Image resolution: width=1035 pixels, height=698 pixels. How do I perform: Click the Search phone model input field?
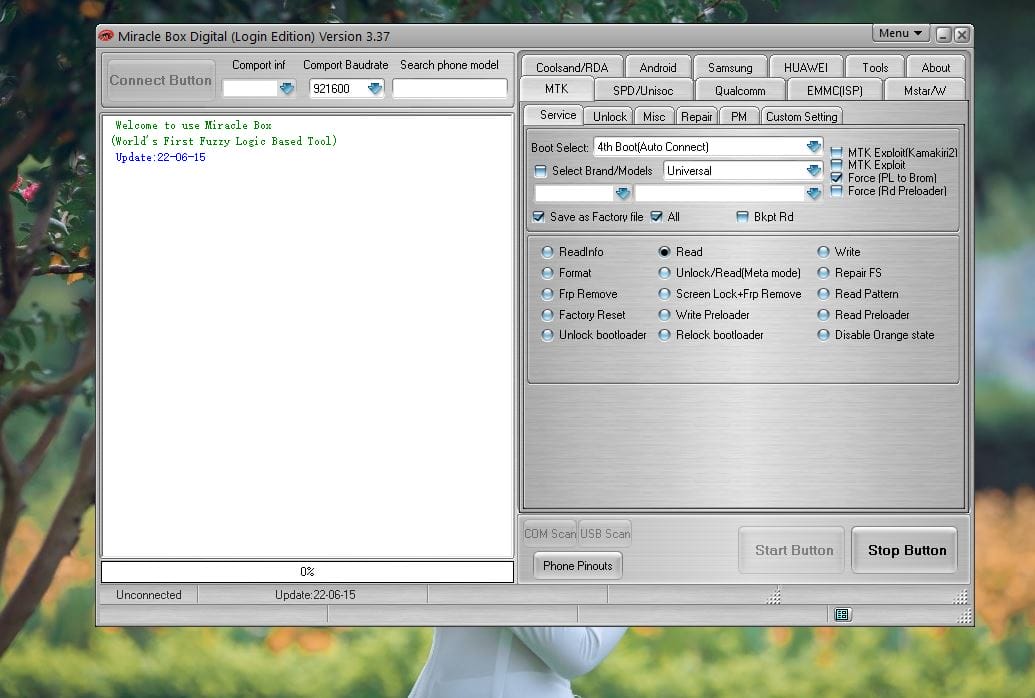450,88
